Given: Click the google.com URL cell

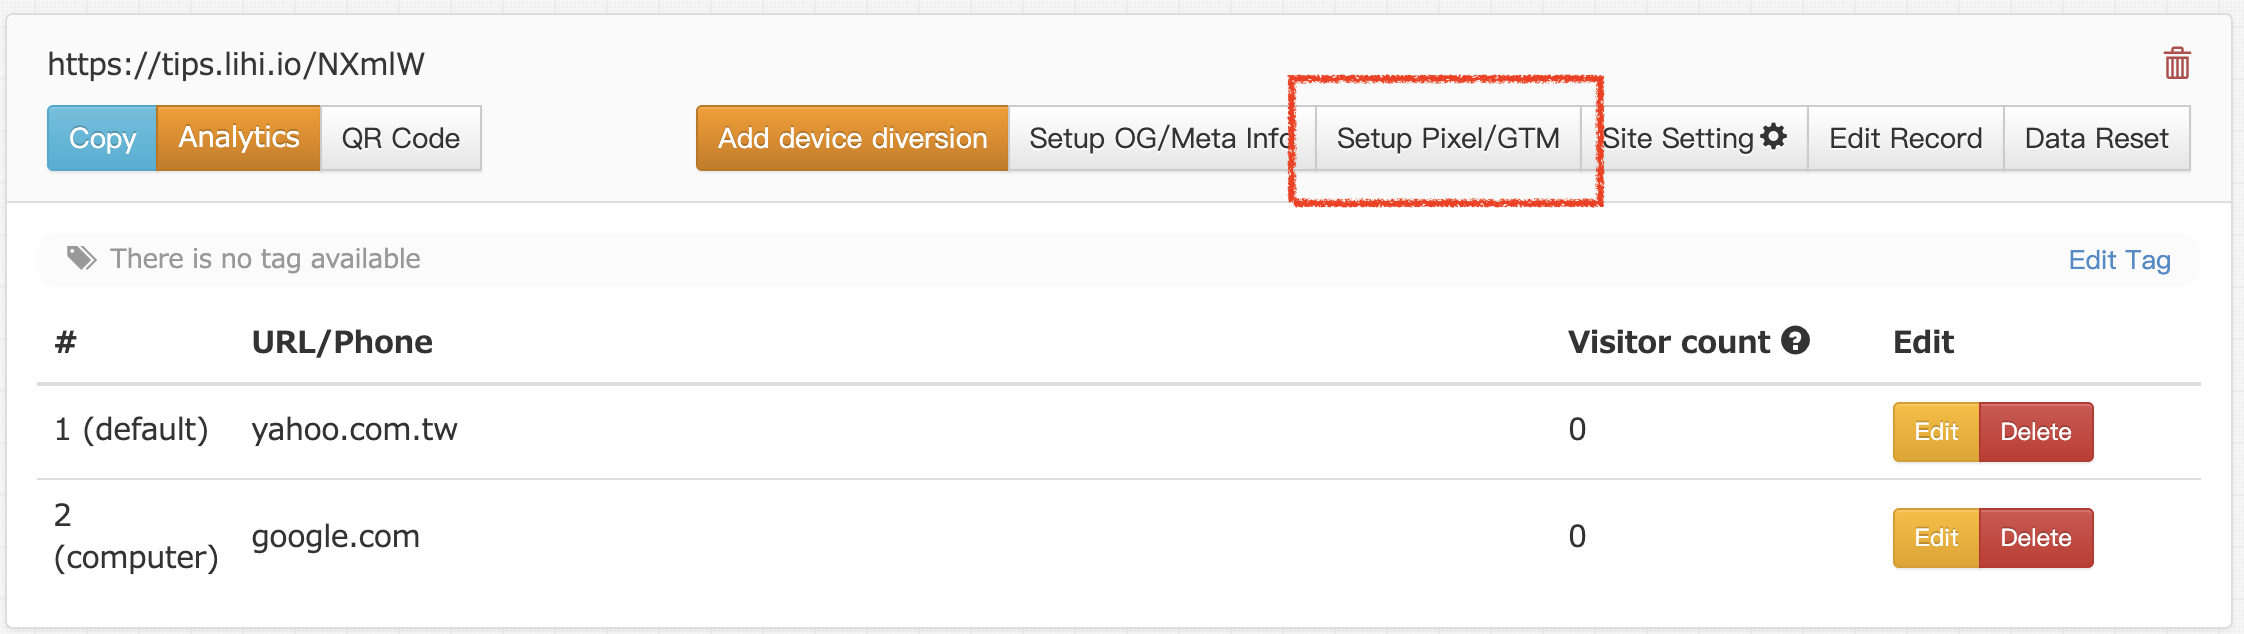Looking at the screenshot, I should pyautogui.click(x=335, y=537).
